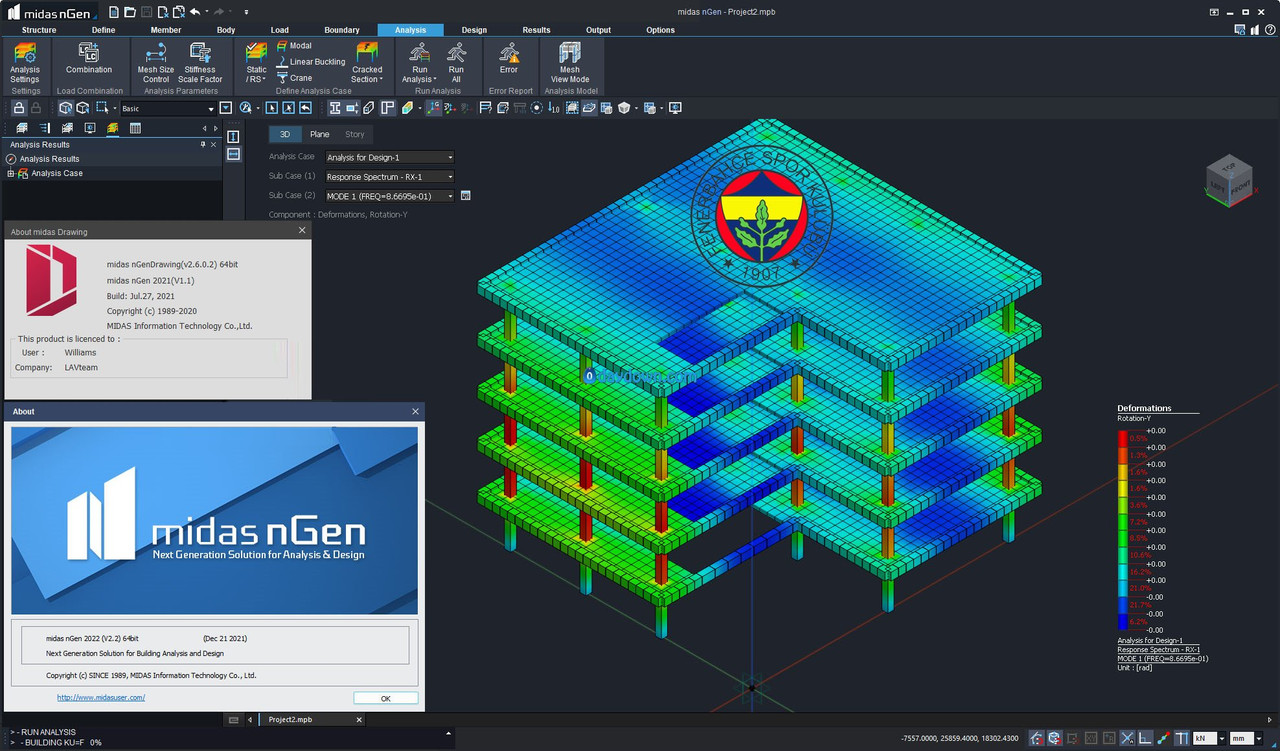This screenshot has height=751, width=1280.
Task: Click the vertical fit view icon
Action: point(232,136)
